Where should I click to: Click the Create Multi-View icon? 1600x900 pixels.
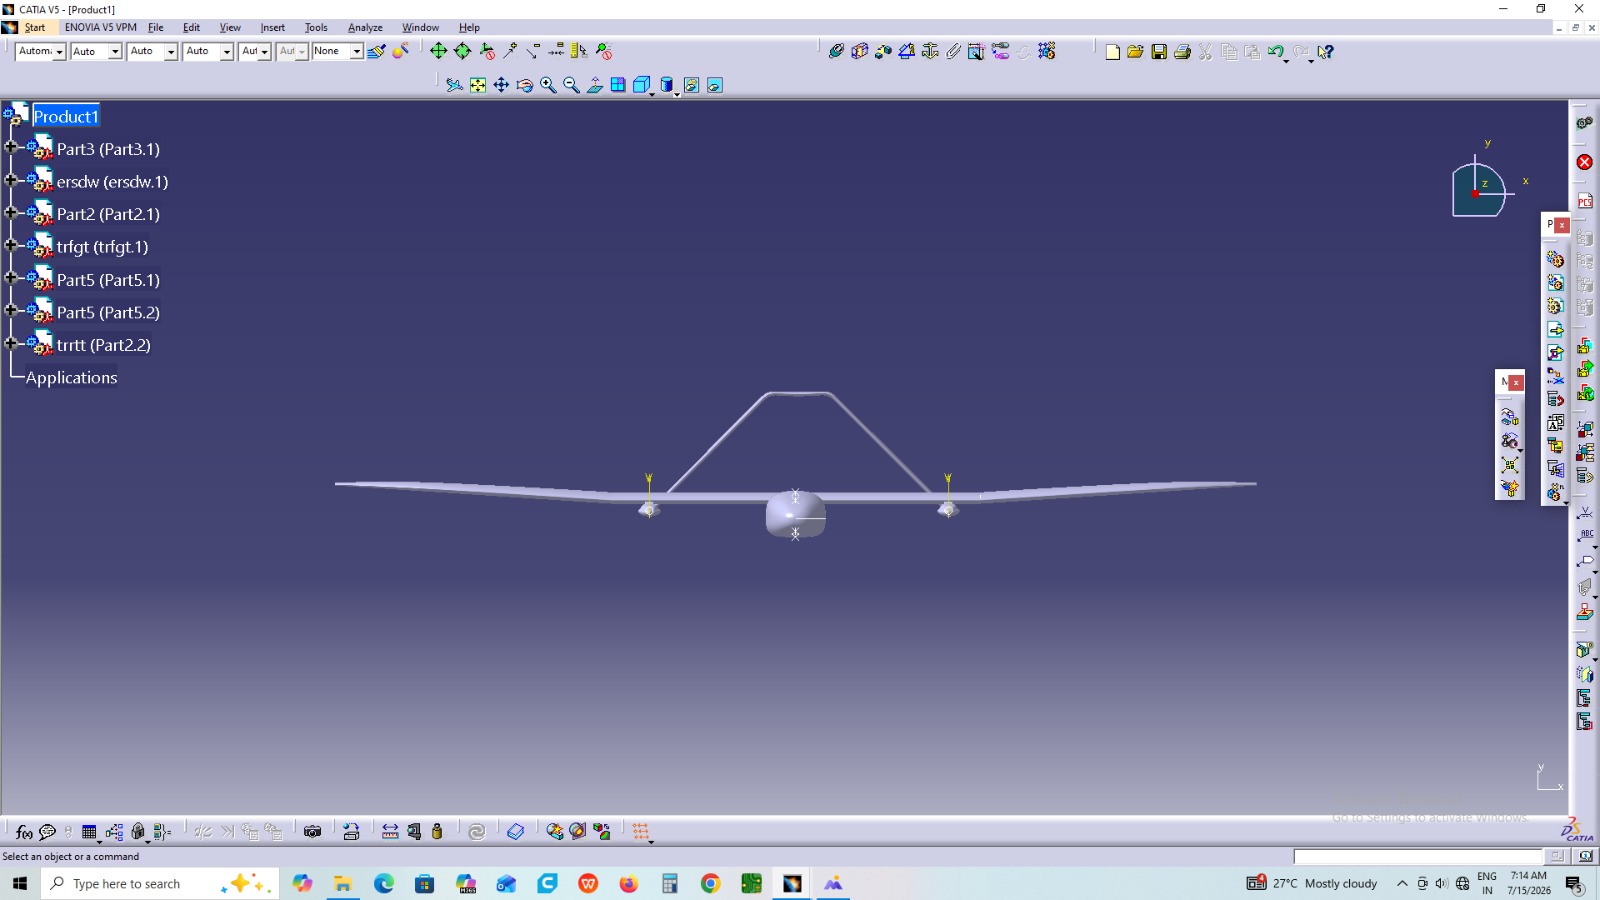(618, 85)
